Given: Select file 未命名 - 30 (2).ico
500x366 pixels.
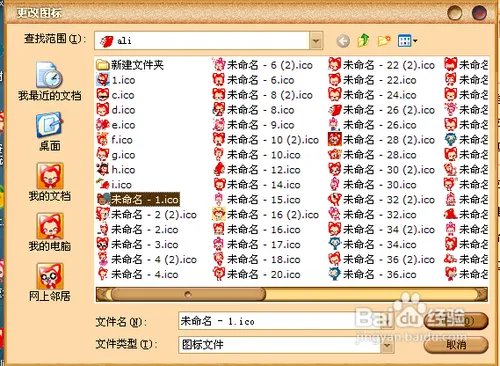Looking at the screenshot, I should tap(382, 170).
